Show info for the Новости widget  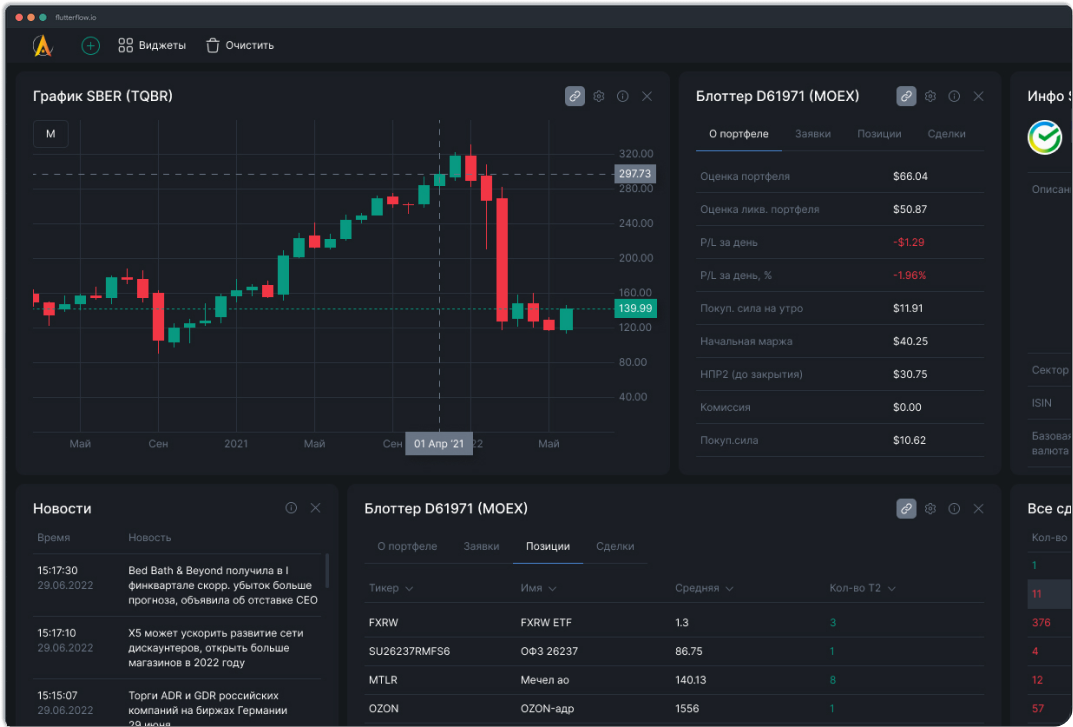coord(291,508)
